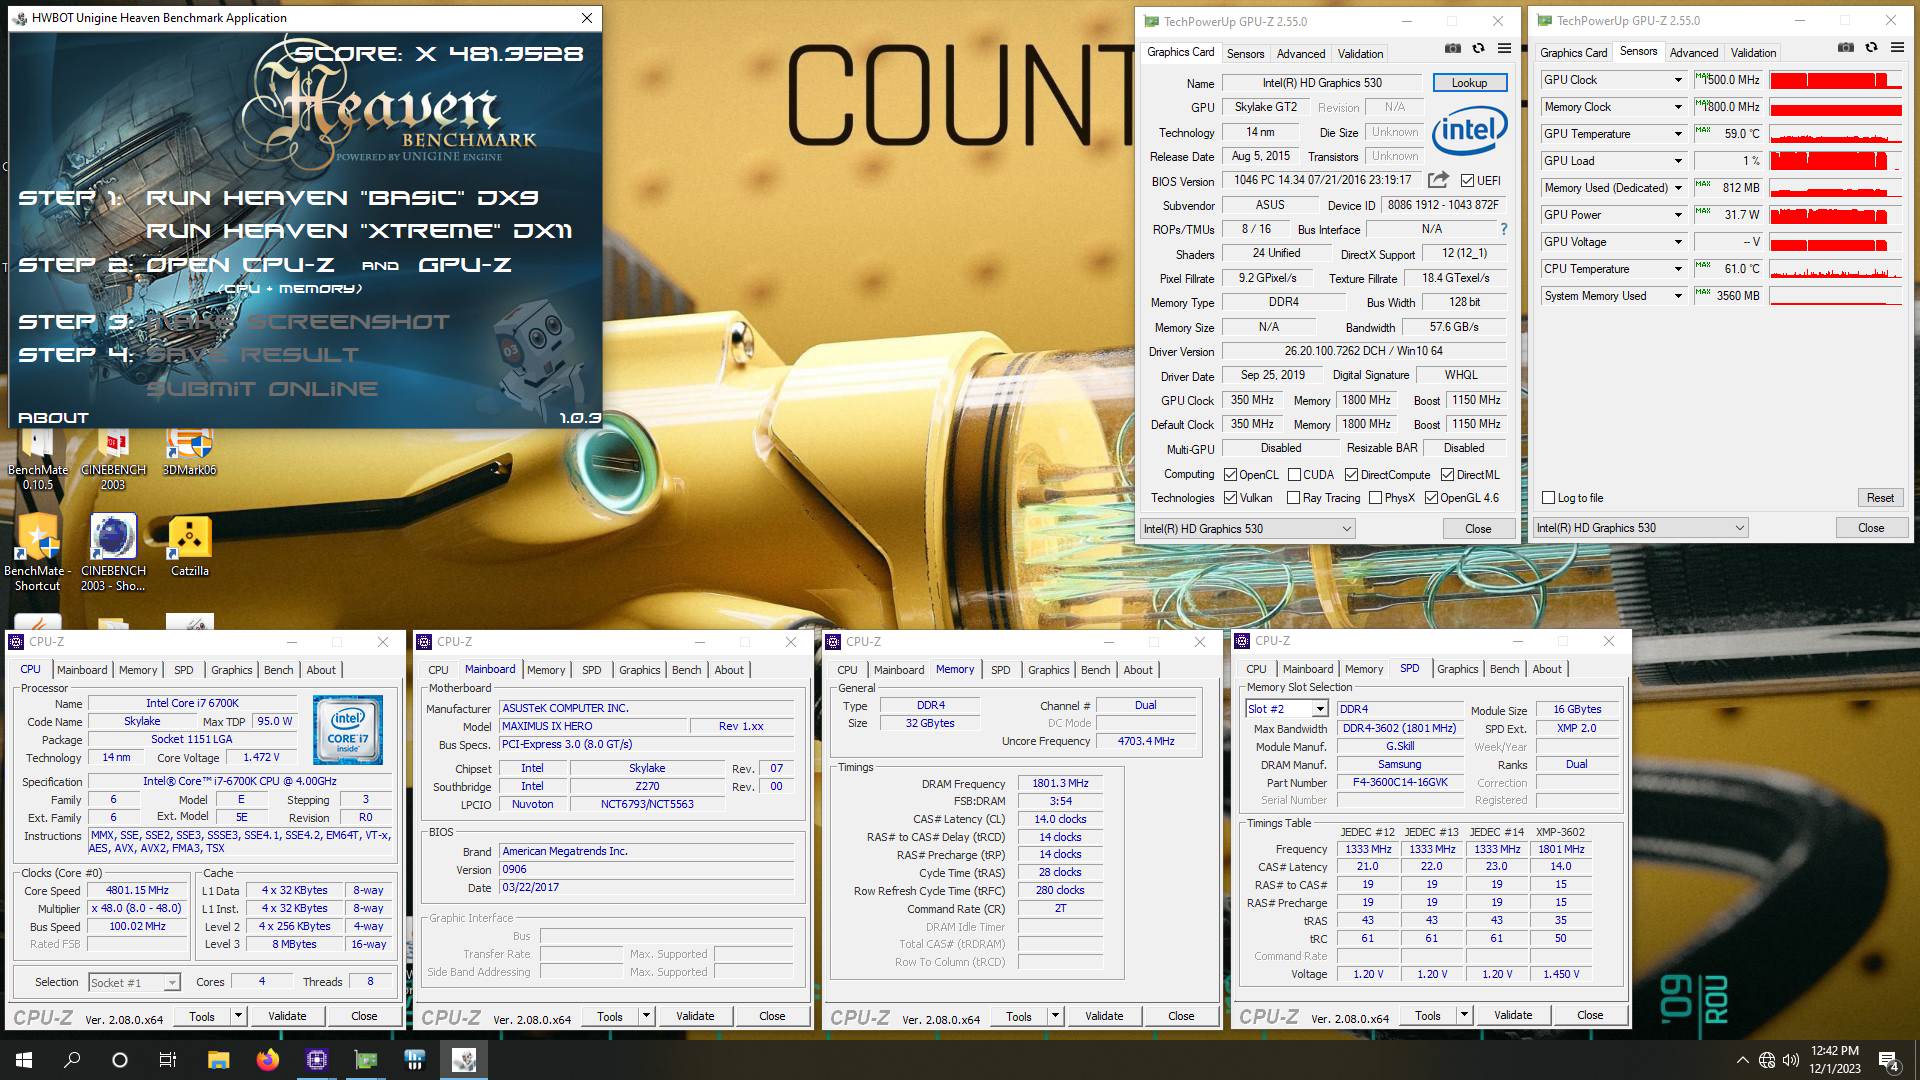Enable the Log to file checkbox
The image size is (1920, 1080).
(x=1548, y=498)
